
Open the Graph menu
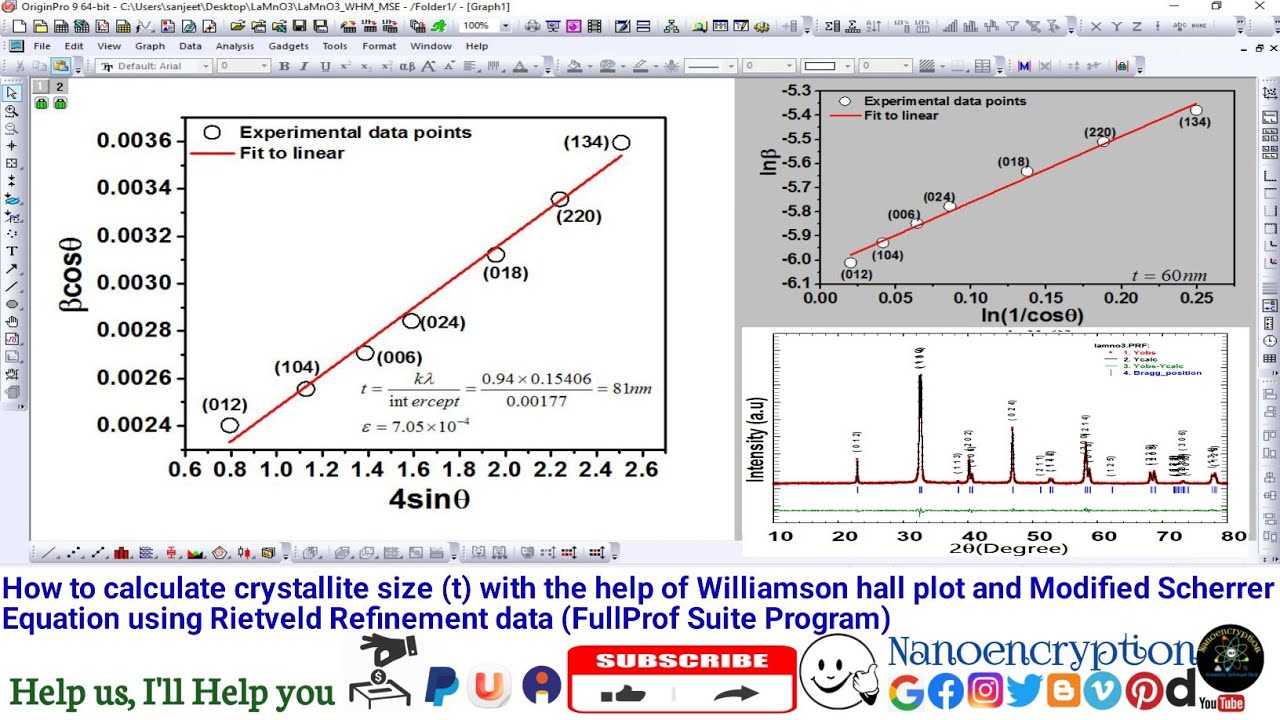click(x=150, y=46)
